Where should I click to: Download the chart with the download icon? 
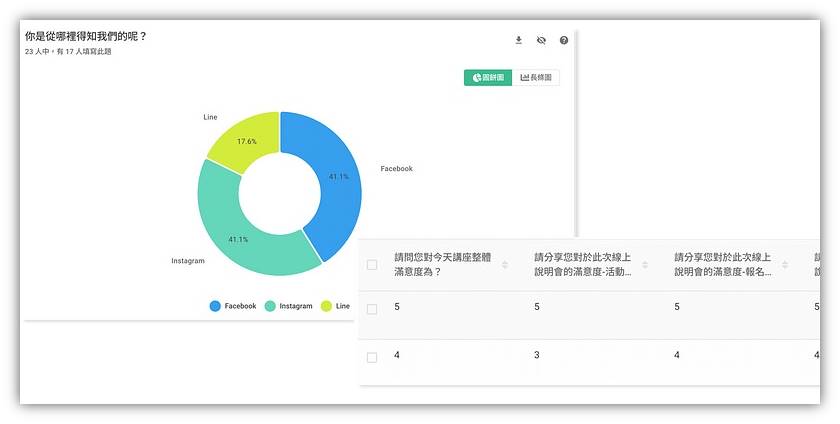(x=519, y=40)
